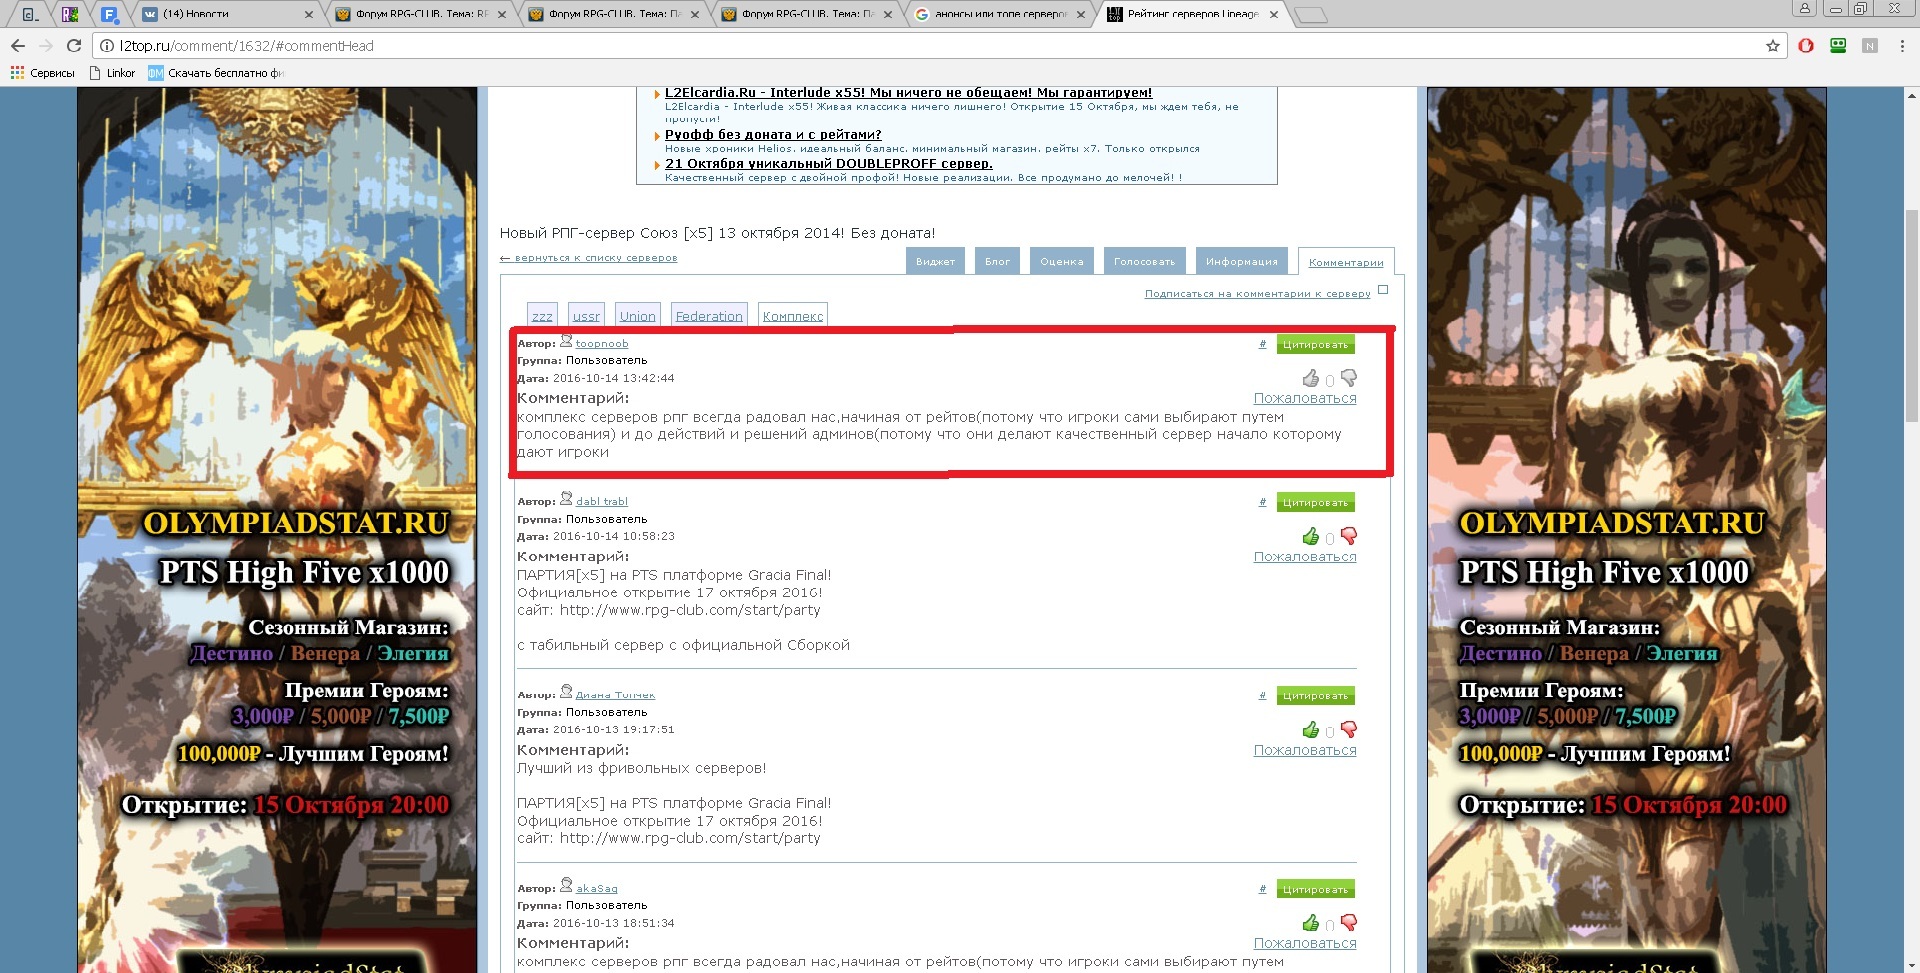Switch to the Информация tab

(1241, 261)
